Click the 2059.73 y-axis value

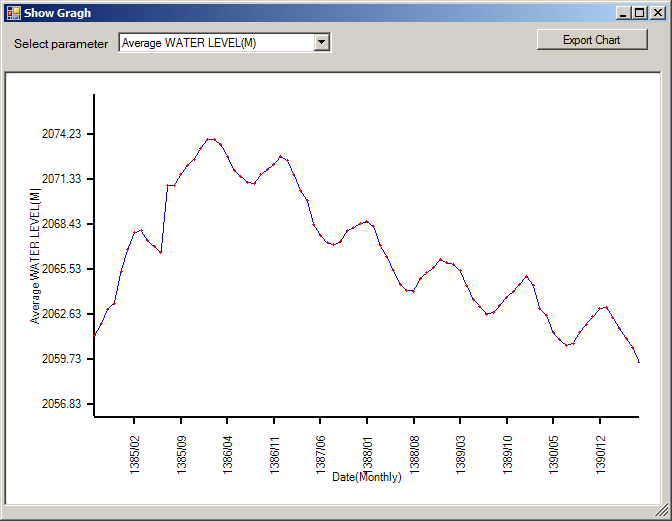pyautogui.click(x=61, y=359)
